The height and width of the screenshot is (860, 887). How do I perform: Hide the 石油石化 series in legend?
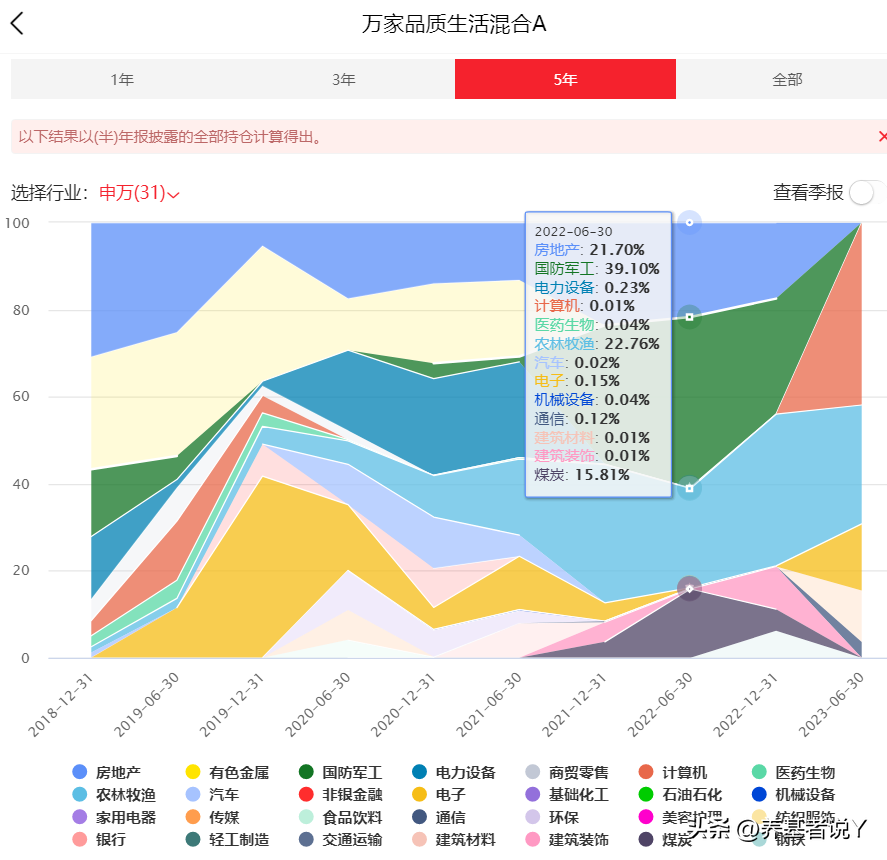point(680,795)
